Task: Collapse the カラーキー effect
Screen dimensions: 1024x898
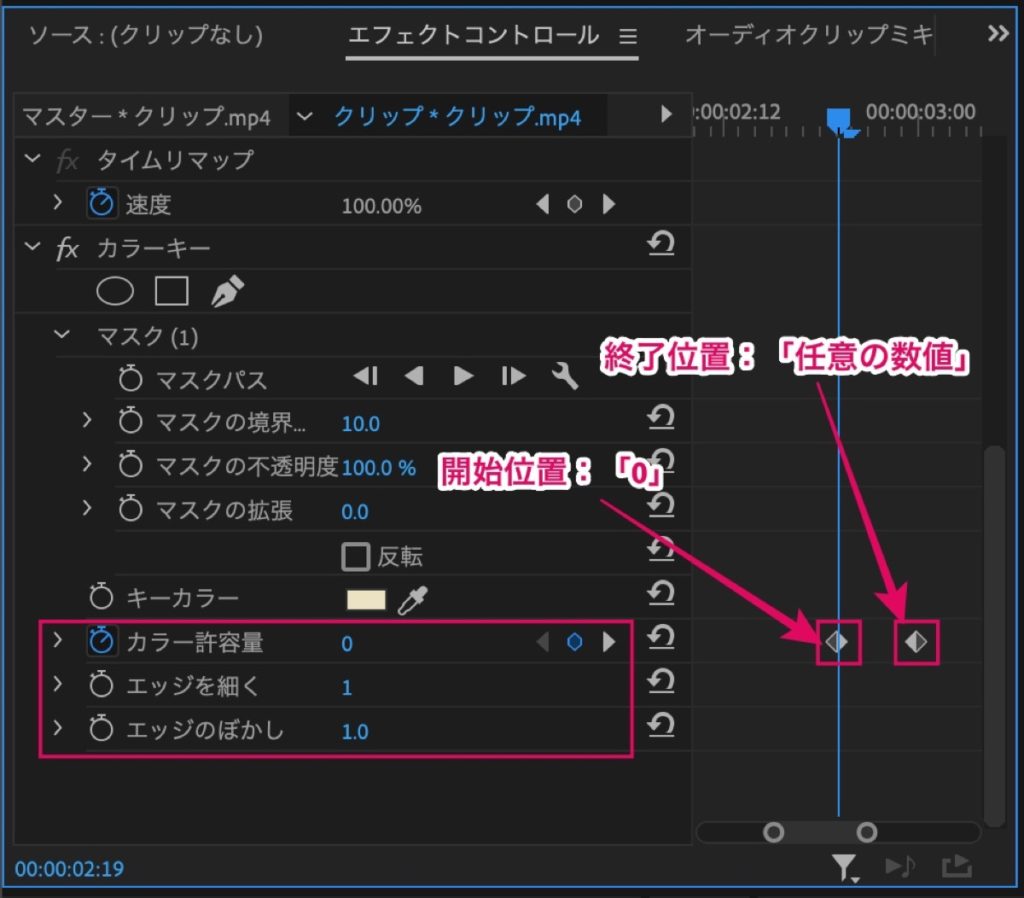Action: point(33,247)
